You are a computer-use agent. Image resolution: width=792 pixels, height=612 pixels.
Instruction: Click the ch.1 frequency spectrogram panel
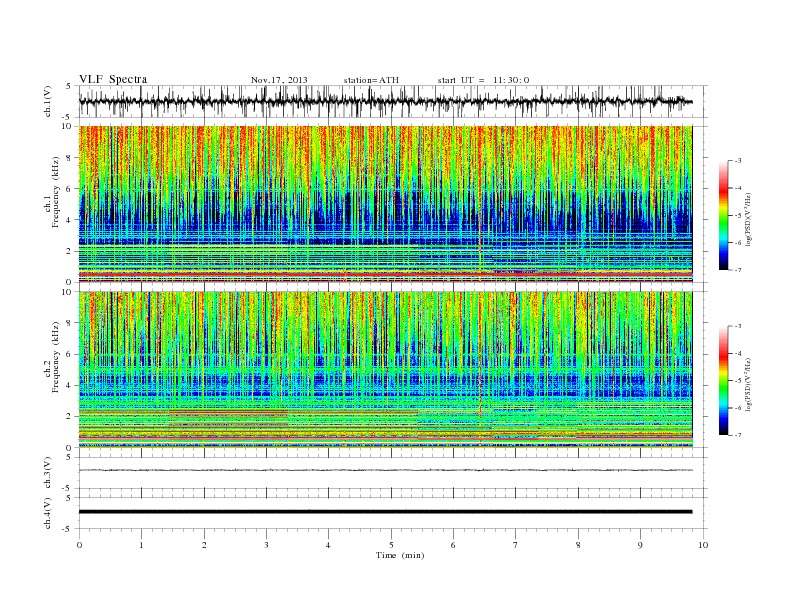[385, 204]
